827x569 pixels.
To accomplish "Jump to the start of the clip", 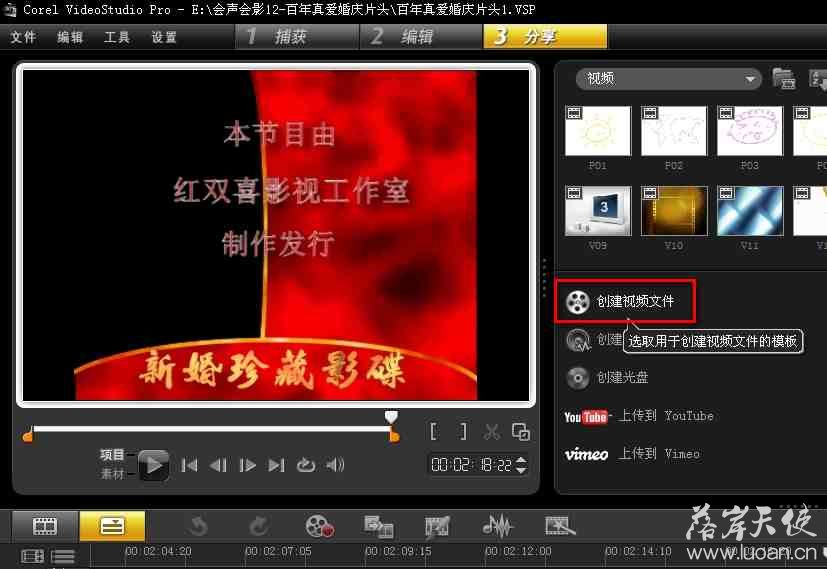I will pos(189,465).
